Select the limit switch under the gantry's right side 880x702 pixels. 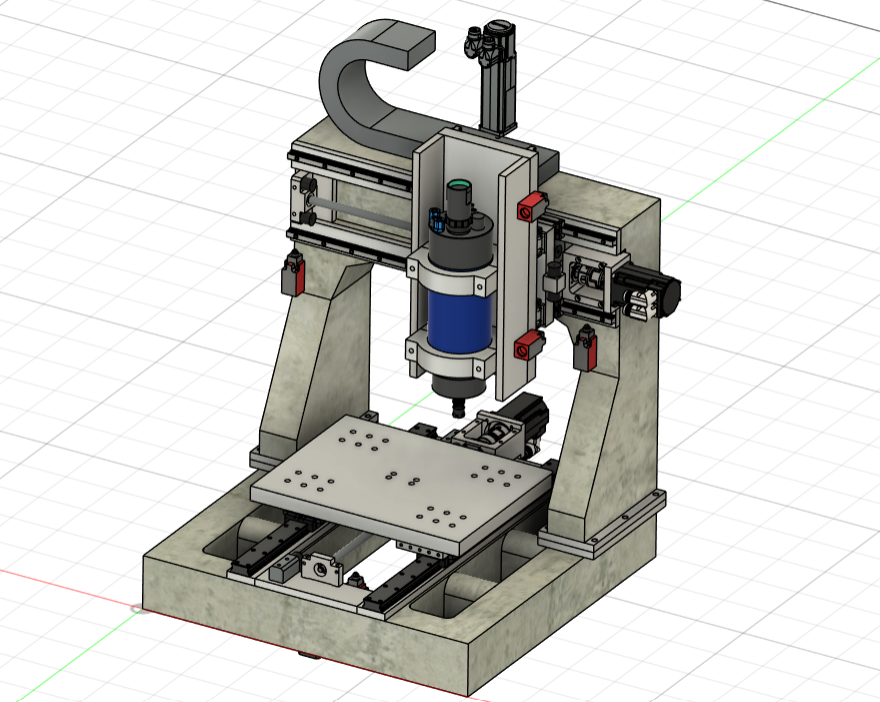(585, 348)
